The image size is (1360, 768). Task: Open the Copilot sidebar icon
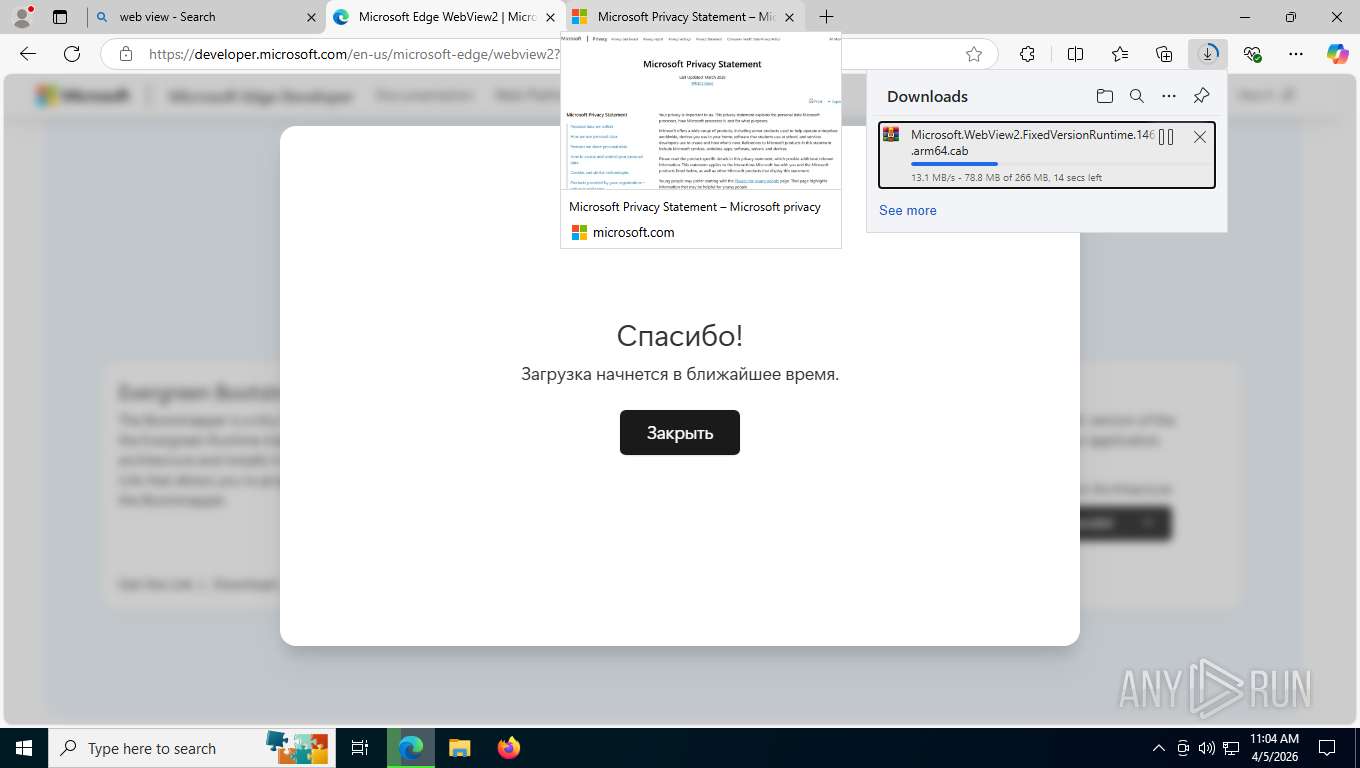[1338, 54]
